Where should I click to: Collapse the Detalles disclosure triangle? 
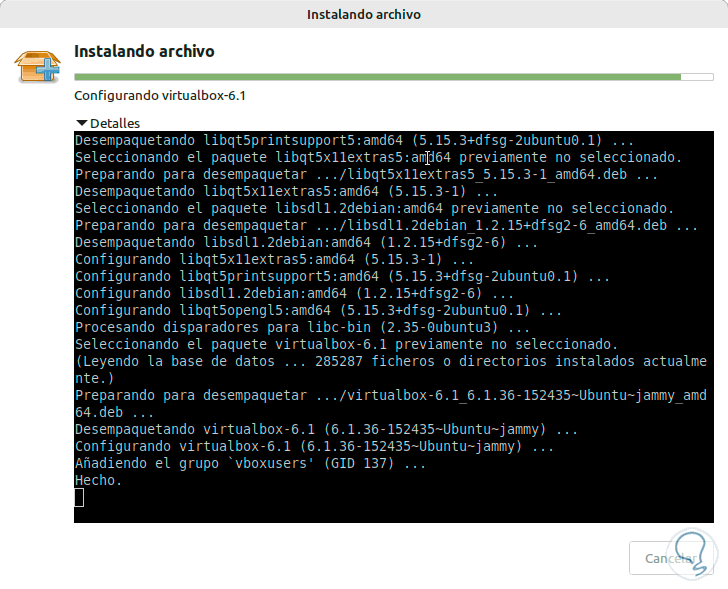pos(82,123)
